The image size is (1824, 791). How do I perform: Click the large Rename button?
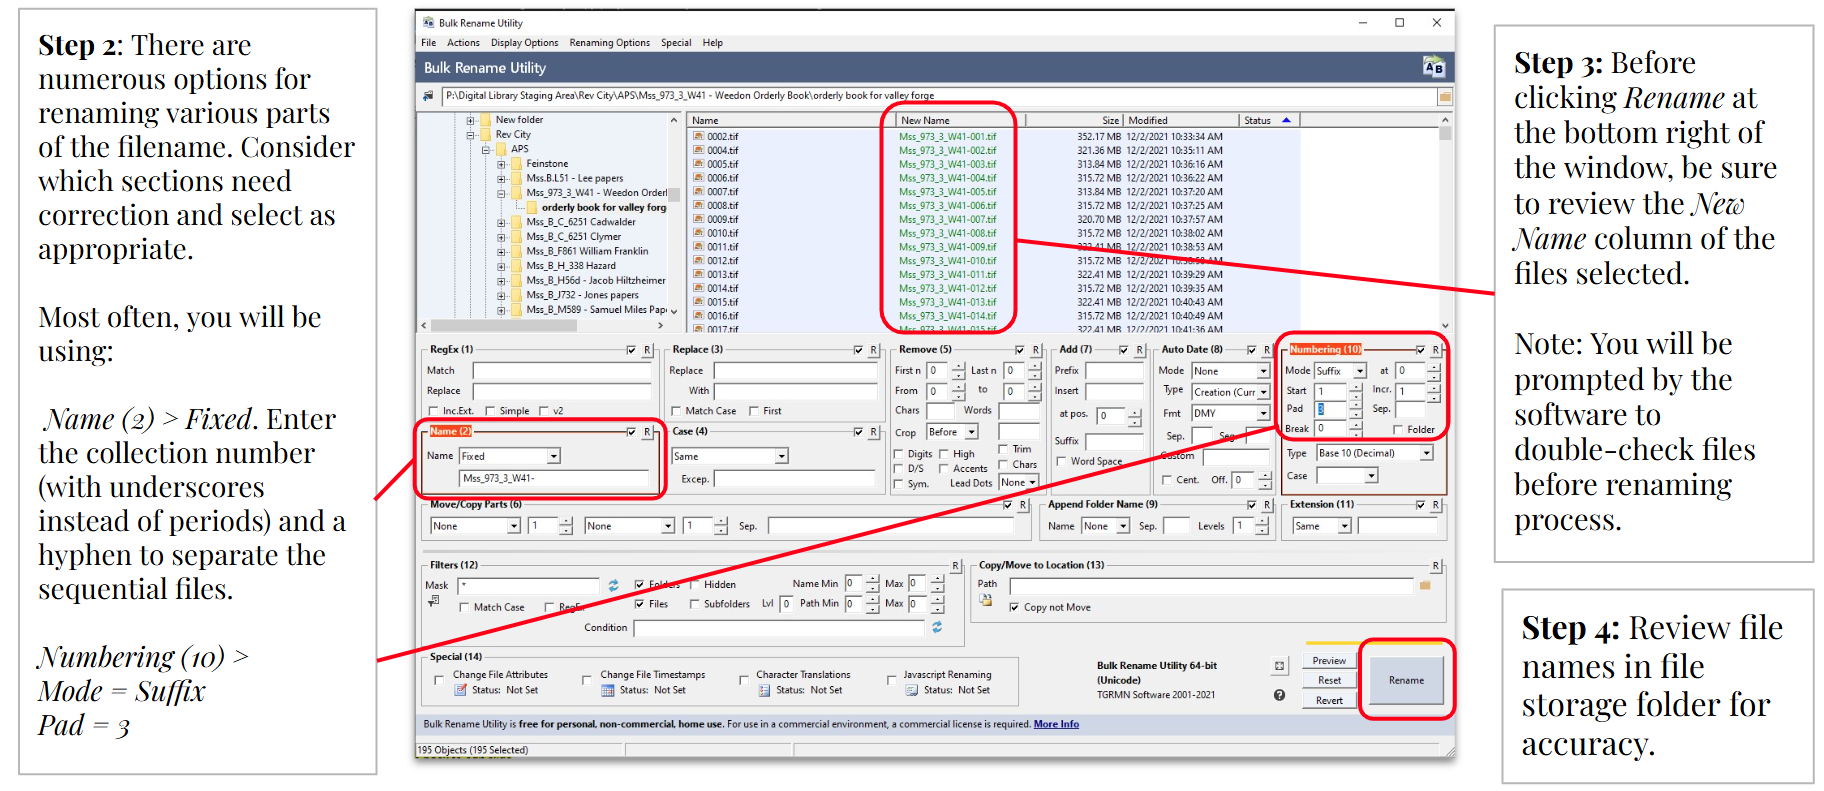coord(1406,680)
